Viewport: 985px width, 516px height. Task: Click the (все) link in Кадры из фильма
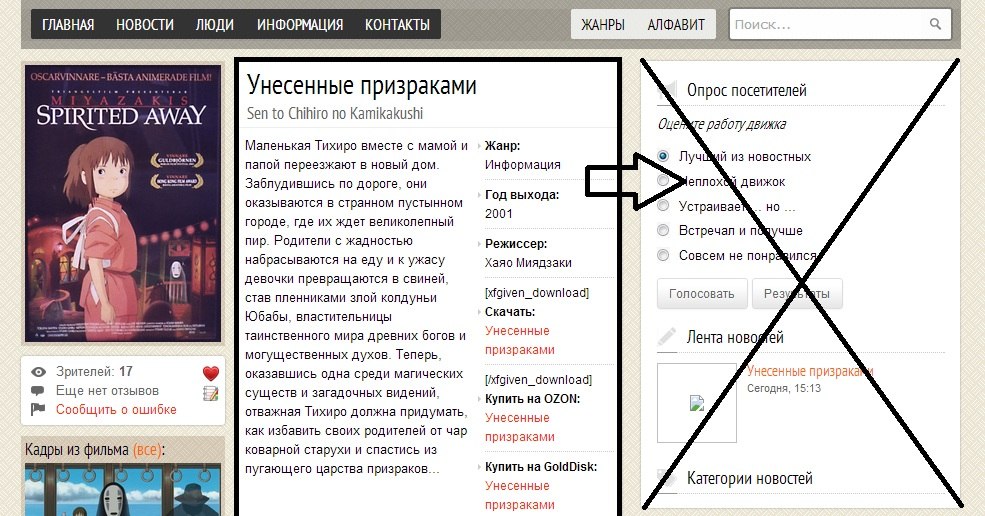(146, 450)
